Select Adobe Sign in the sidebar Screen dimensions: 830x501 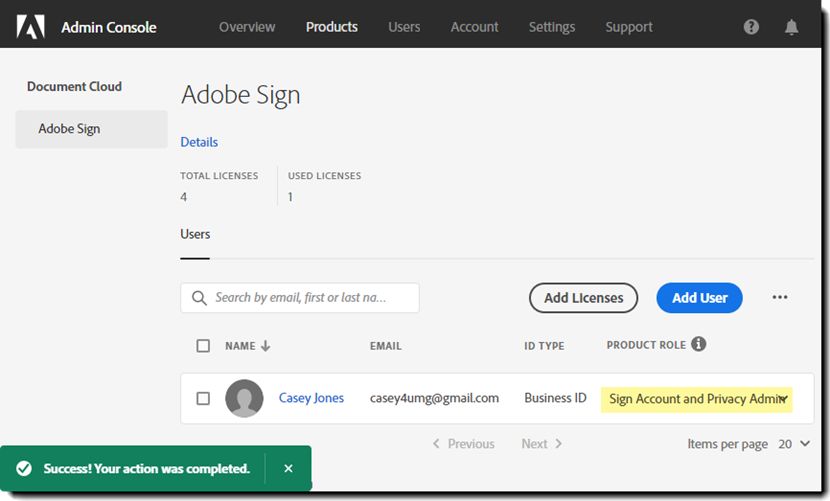69,129
